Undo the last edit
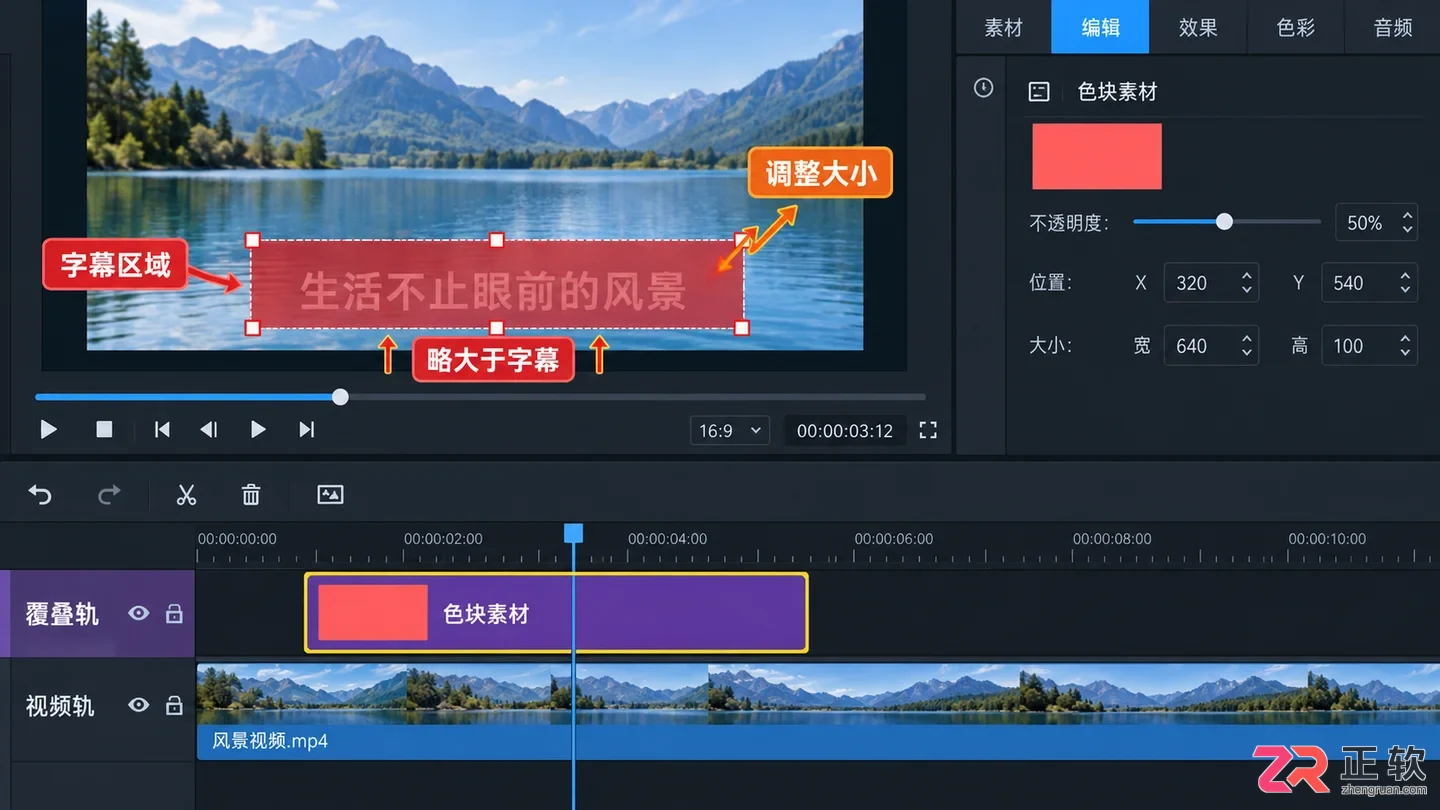Viewport: 1440px width, 810px height. (40, 494)
